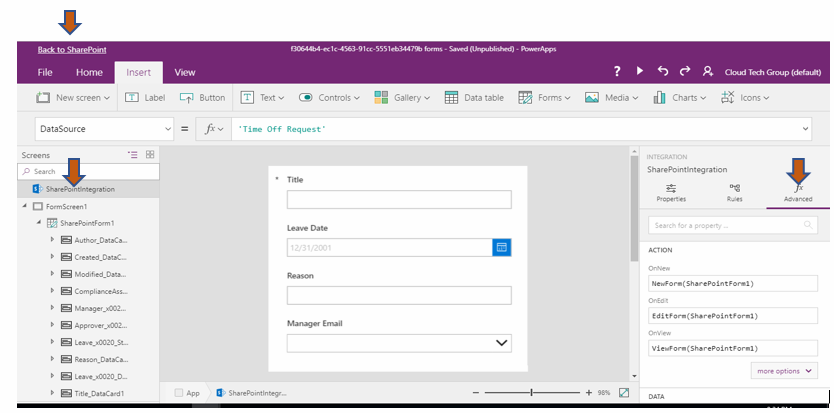This screenshot has width=834, height=413.
Task: Collapse the SharePointForm1 node
Action: coord(38,222)
